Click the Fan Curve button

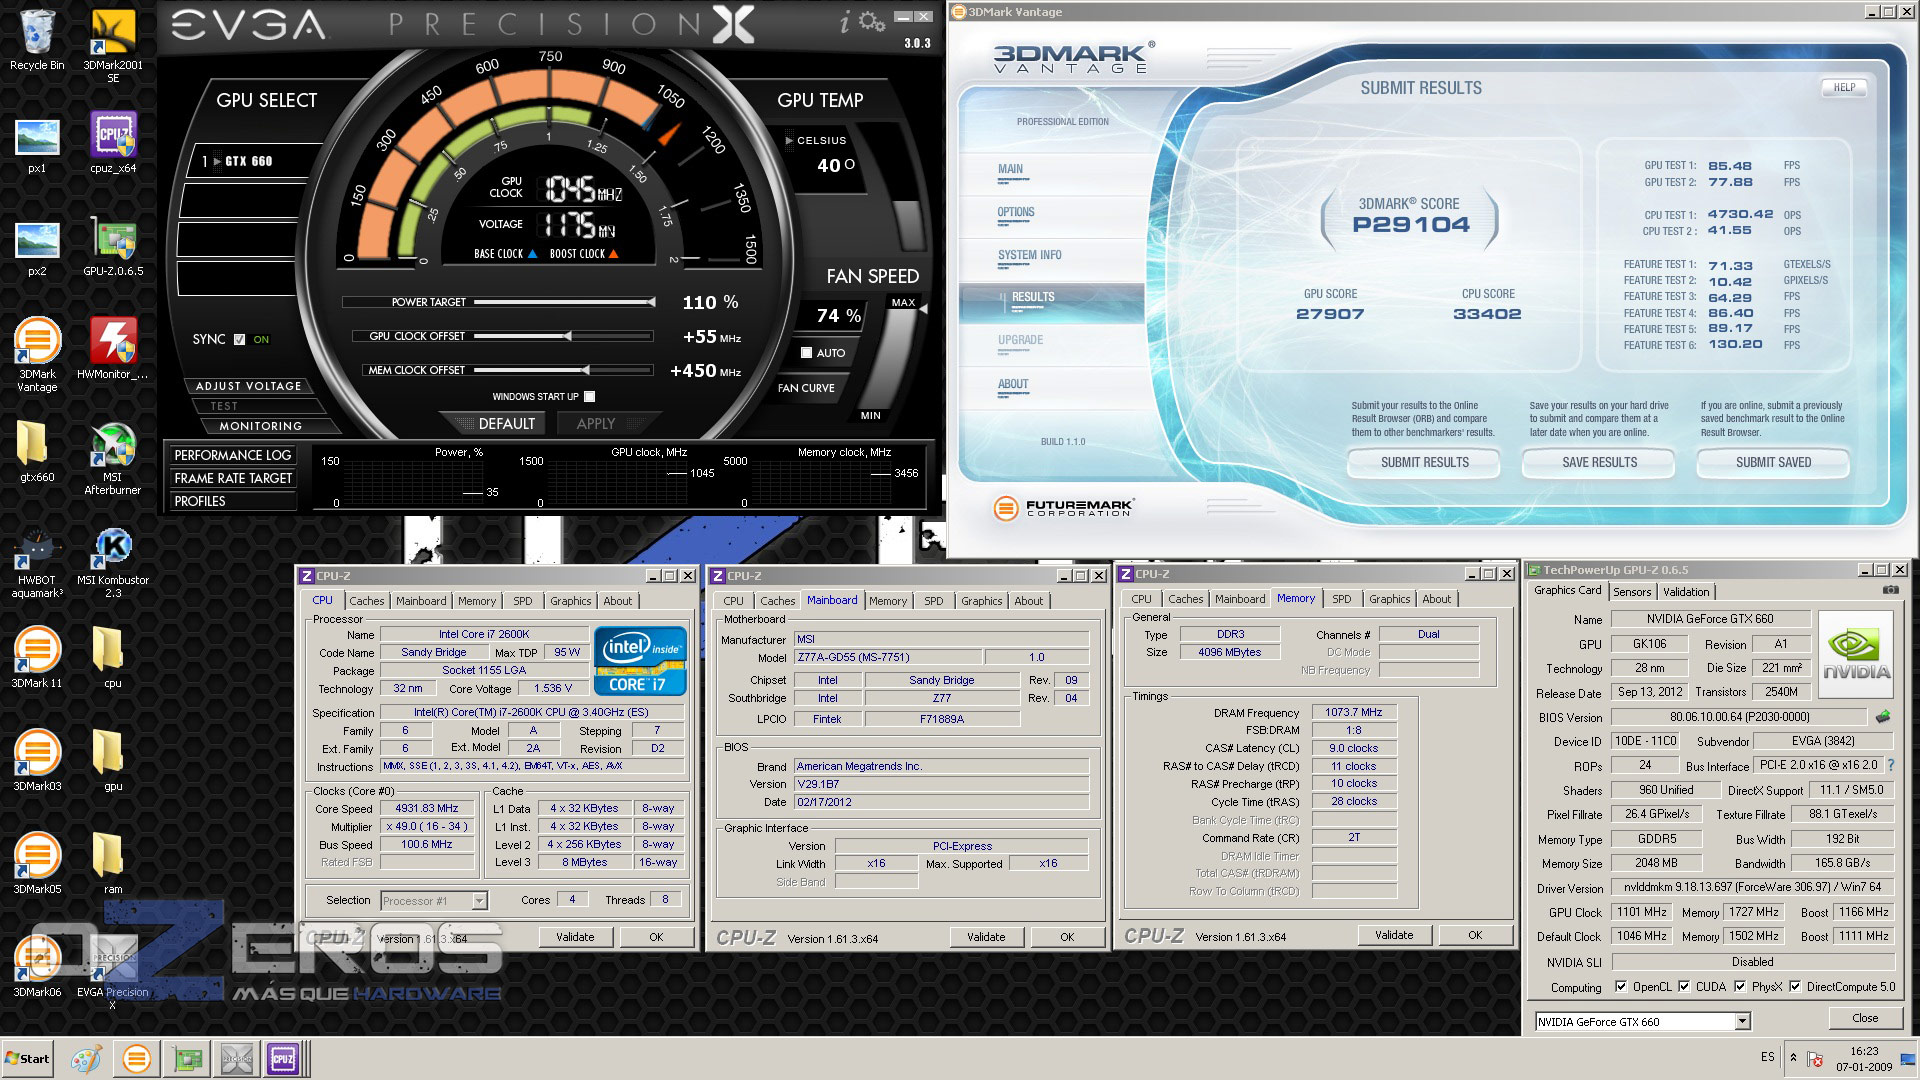point(806,388)
